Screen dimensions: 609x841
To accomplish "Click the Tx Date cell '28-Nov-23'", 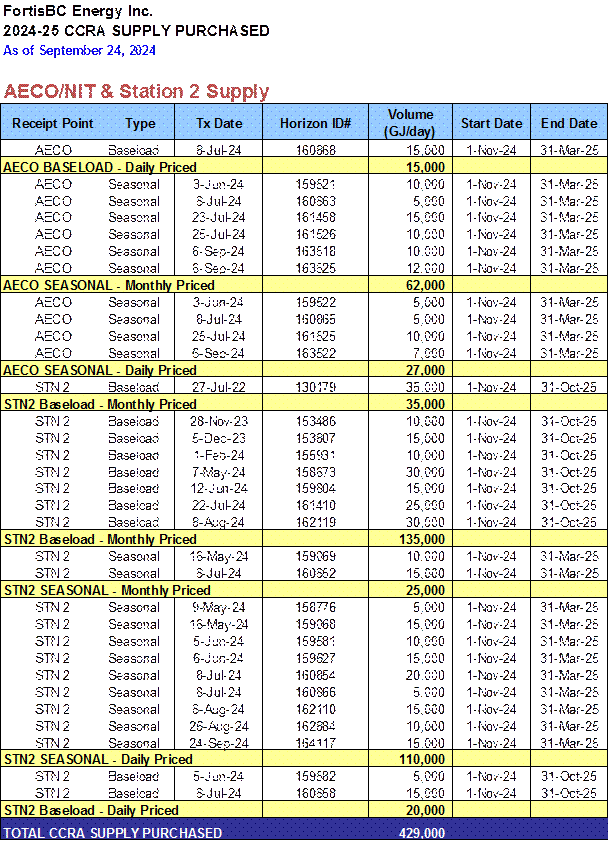I will (219, 422).
